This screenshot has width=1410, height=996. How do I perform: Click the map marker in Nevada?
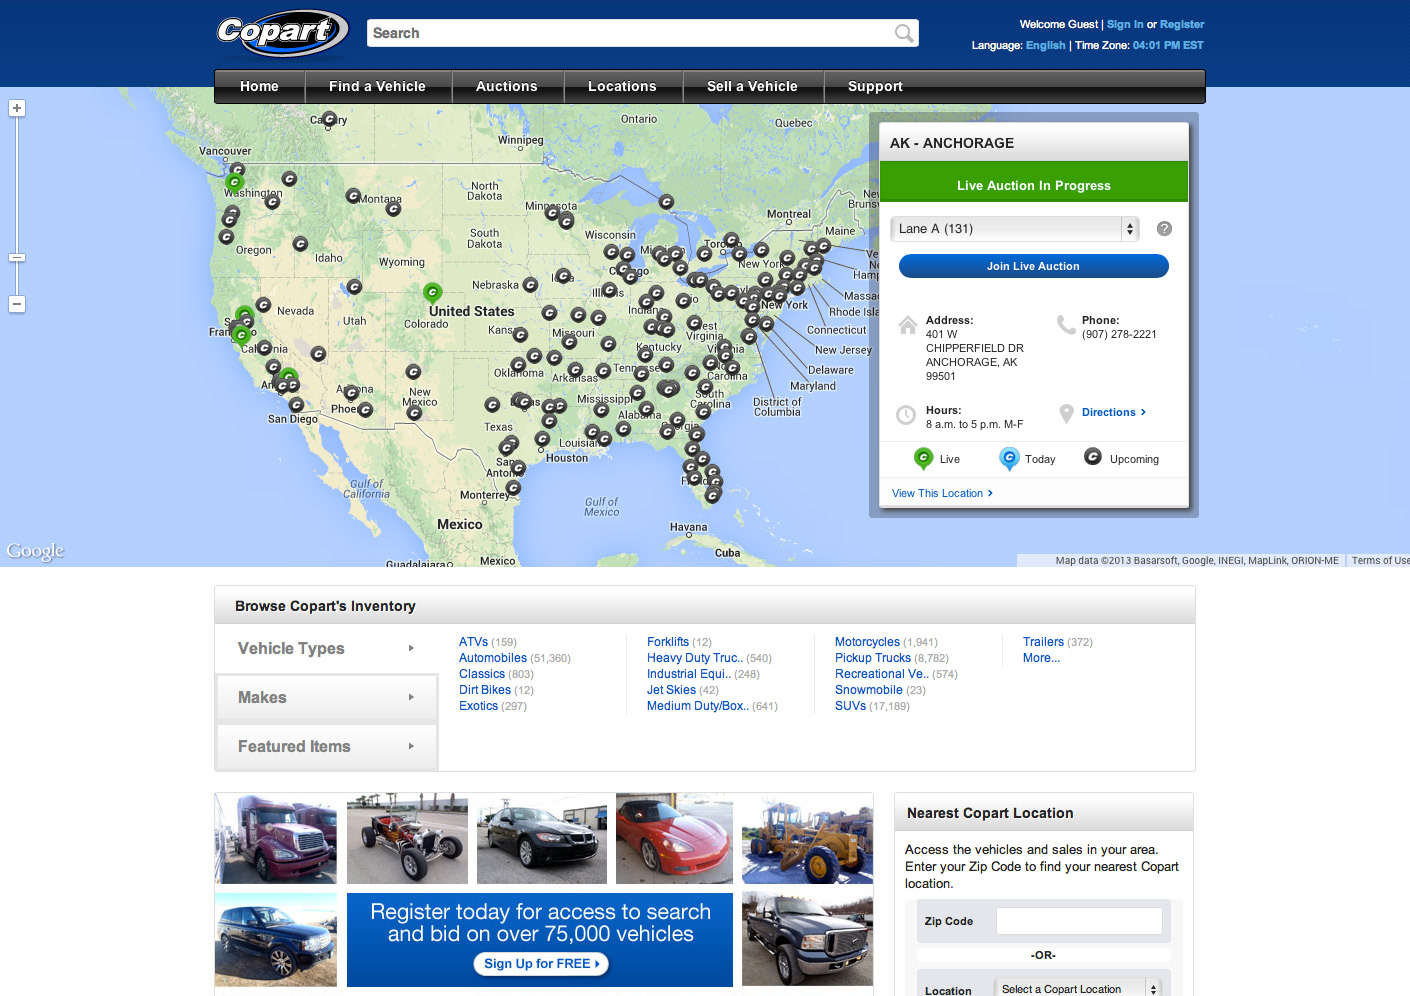tap(263, 305)
